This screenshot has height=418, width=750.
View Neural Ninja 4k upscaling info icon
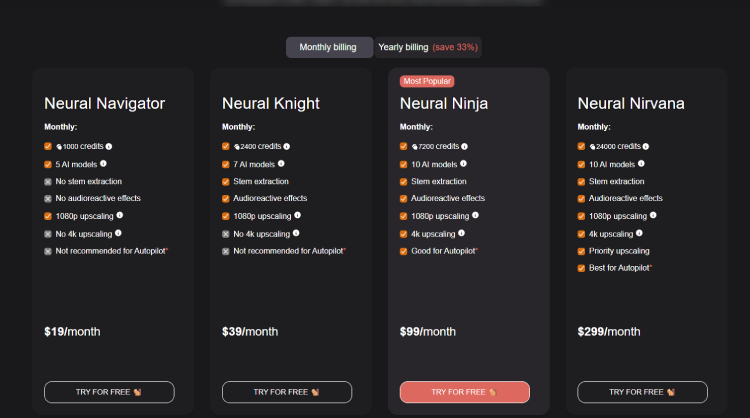(x=462, y=233)
